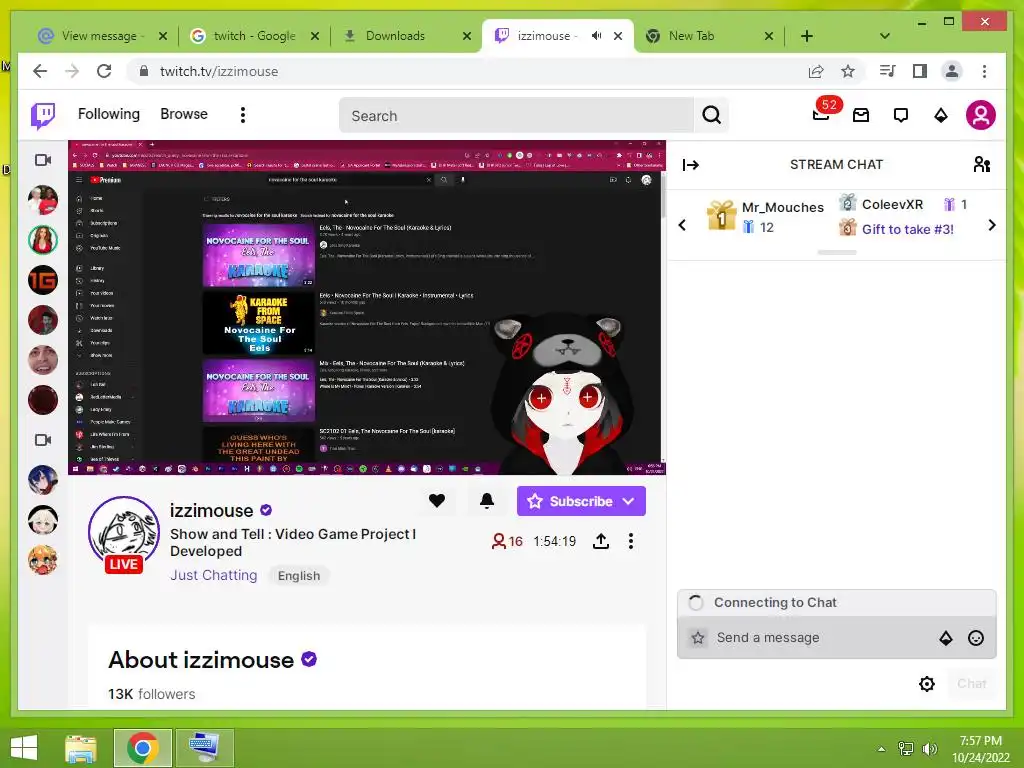The height and width of the screenshot is (768, 1024).
Task: Open the Following page
Action: click(x=108, y=114)
